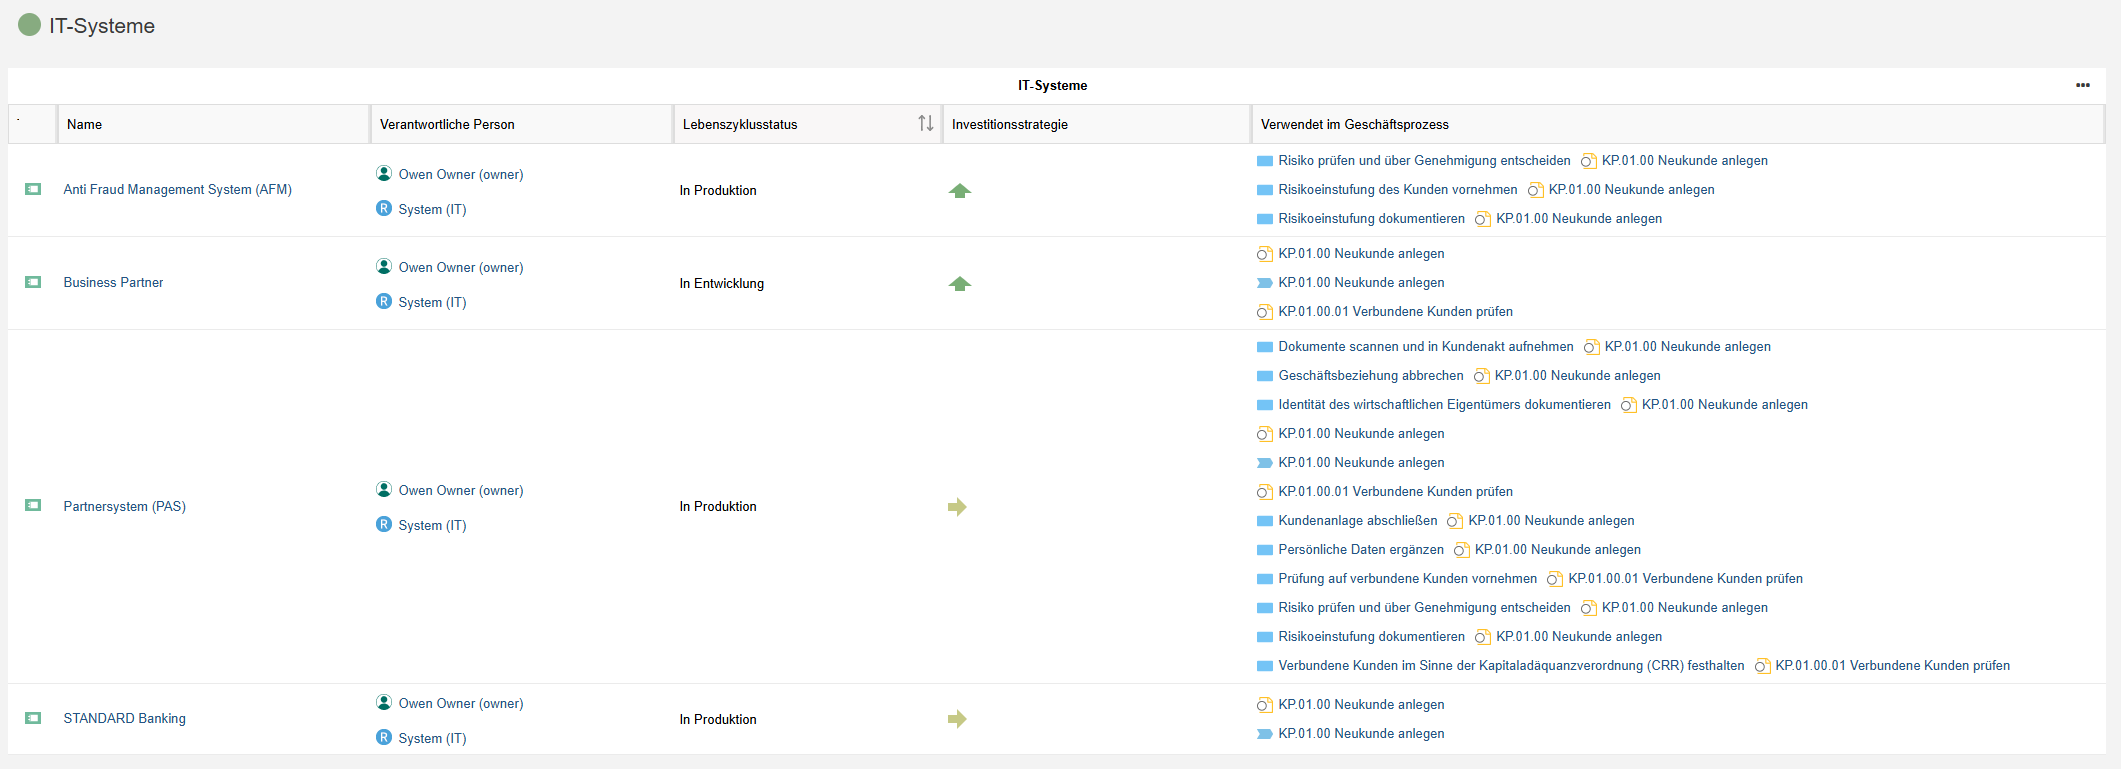The width and height of the screenshot is (2121, 769).
Task: Click the STANDARD Banking row system icon
Action: pyautogui.click(x=33, y=718)
